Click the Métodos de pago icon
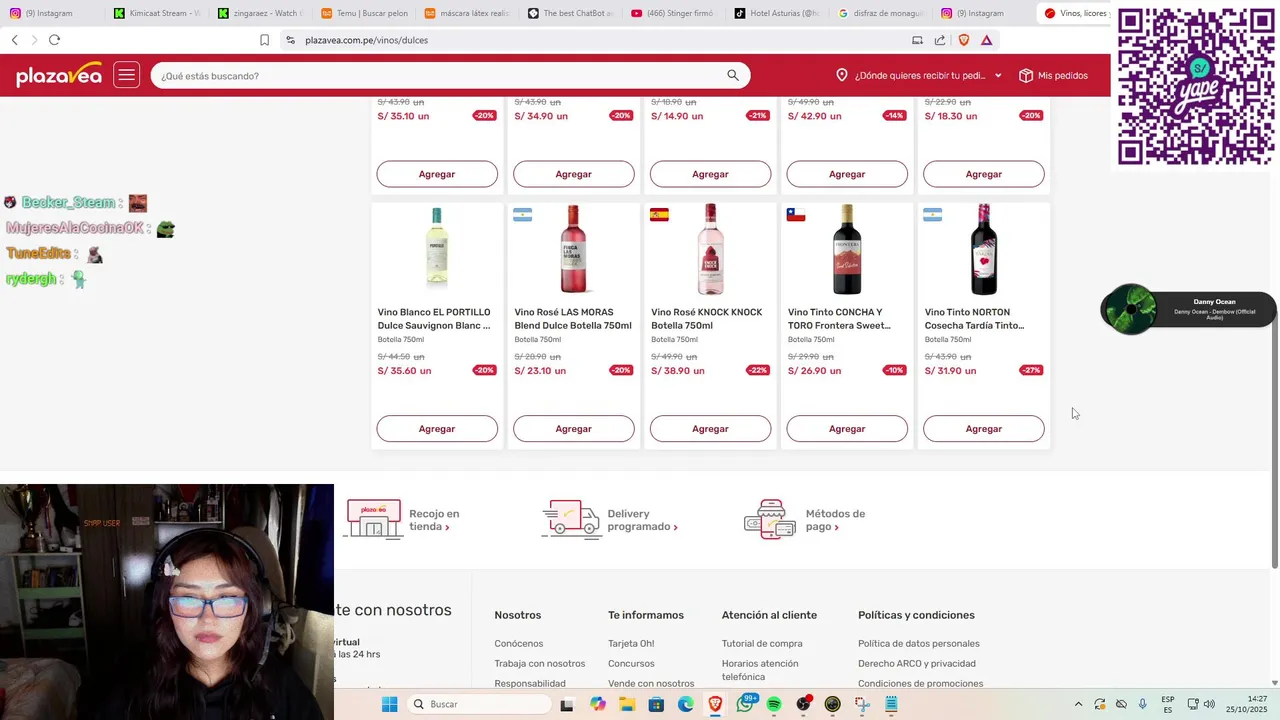1280x720 pixels. coord(770,520)
